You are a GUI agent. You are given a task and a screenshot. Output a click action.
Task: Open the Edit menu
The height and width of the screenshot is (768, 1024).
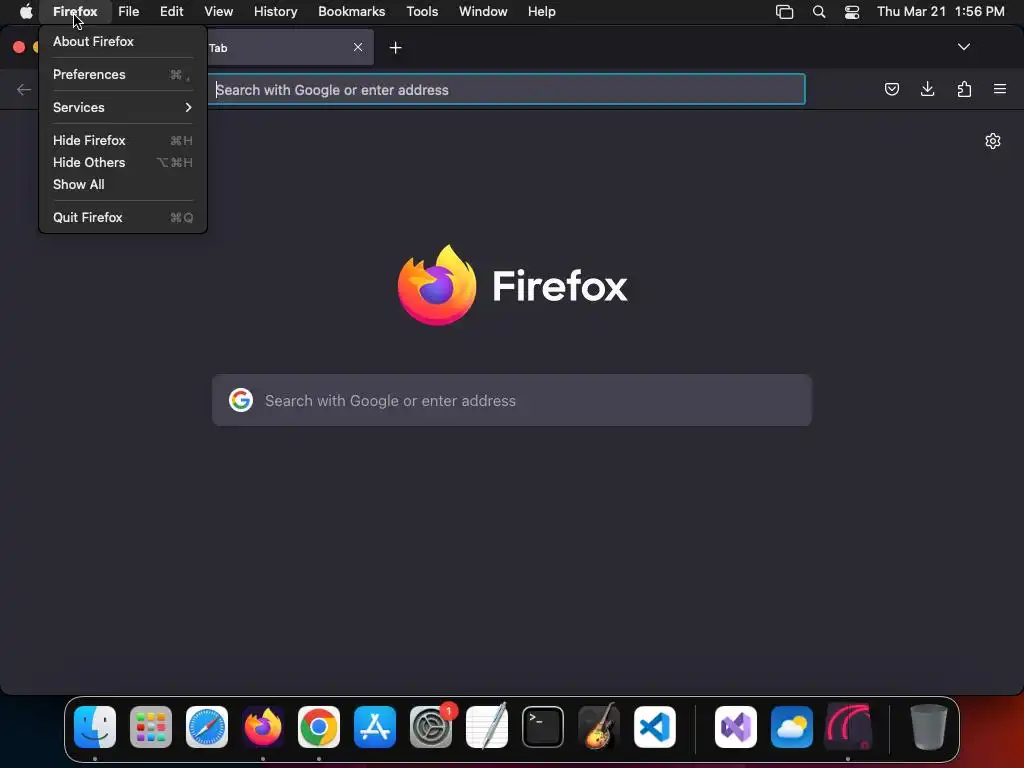172,12
